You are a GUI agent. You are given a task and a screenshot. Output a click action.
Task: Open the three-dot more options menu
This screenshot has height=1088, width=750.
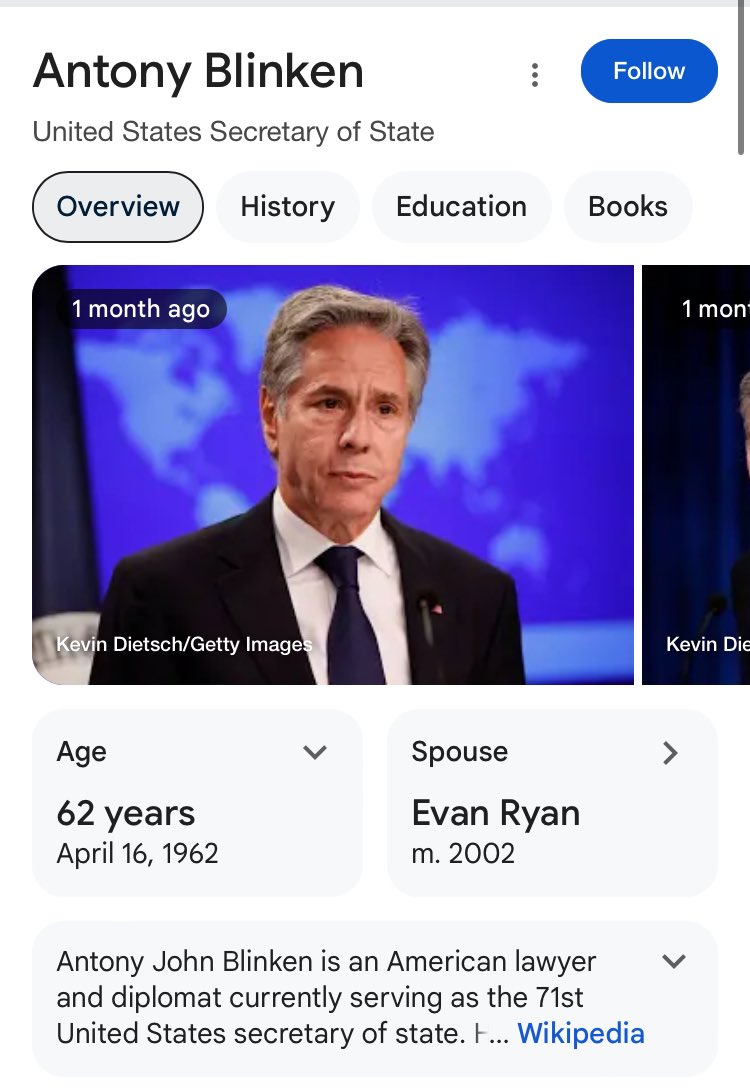[x=535, y=74]
